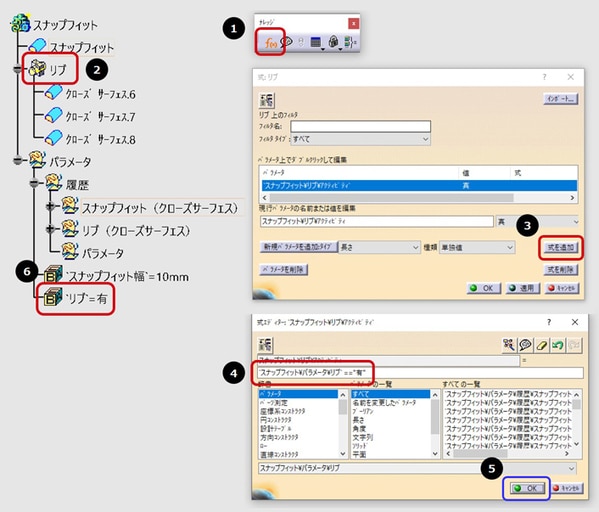Click the lock icon in the Knowledge toolbar
This screenshot has height=512, width=599.
coord(333,42)
